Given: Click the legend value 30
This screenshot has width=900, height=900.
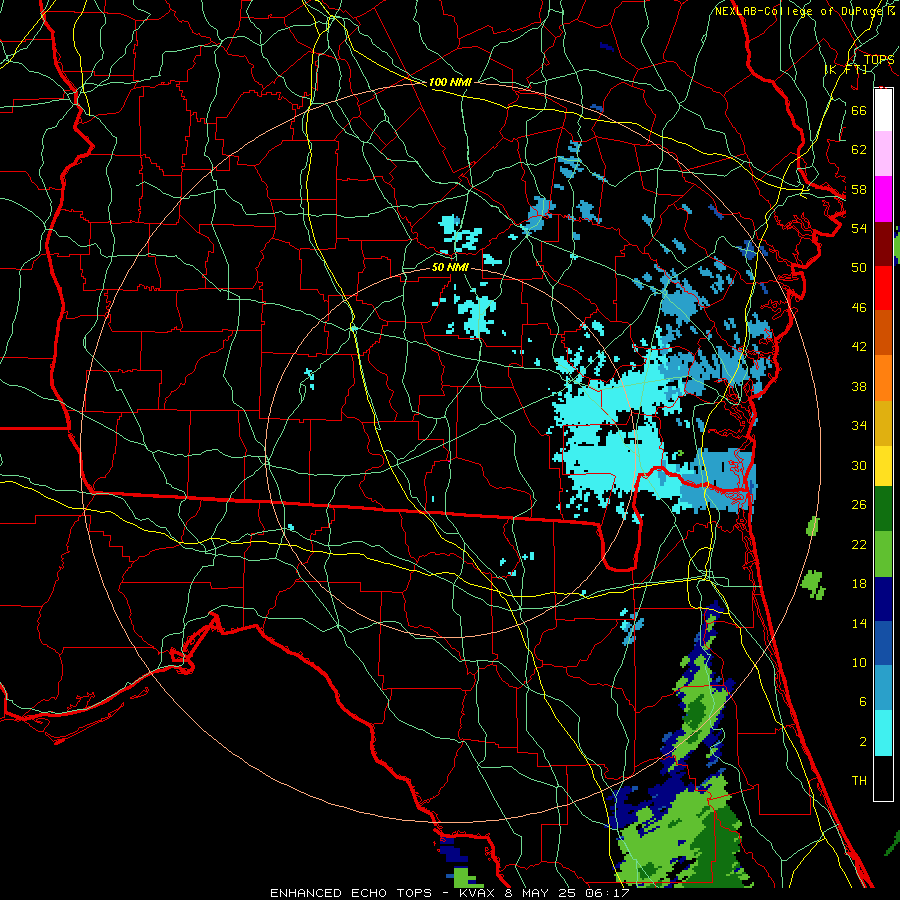Looking at the screenshot, I should click(859, 465).
